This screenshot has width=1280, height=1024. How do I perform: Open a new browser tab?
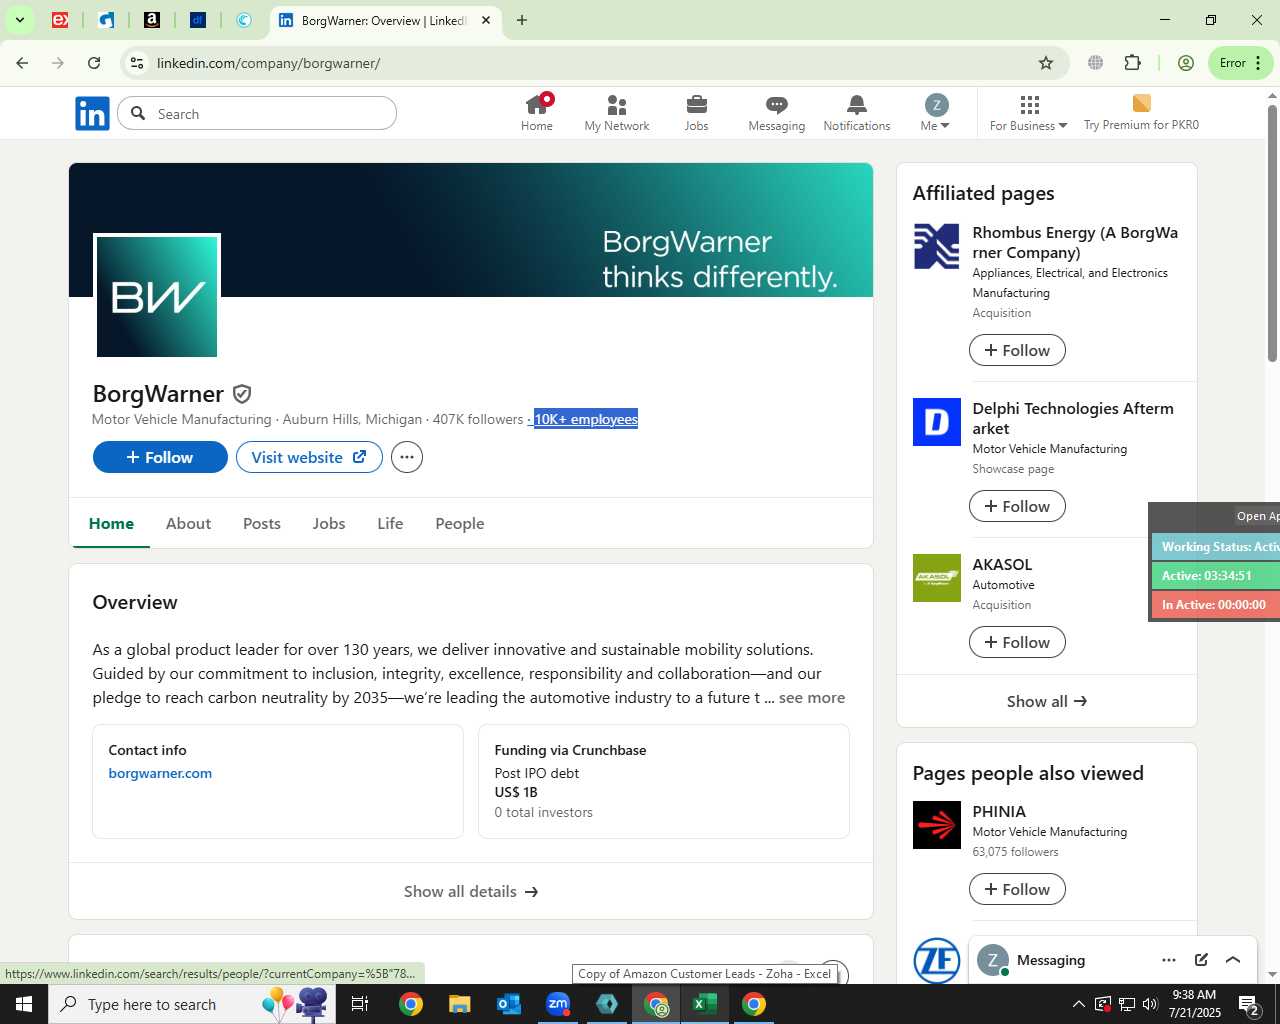522,20
